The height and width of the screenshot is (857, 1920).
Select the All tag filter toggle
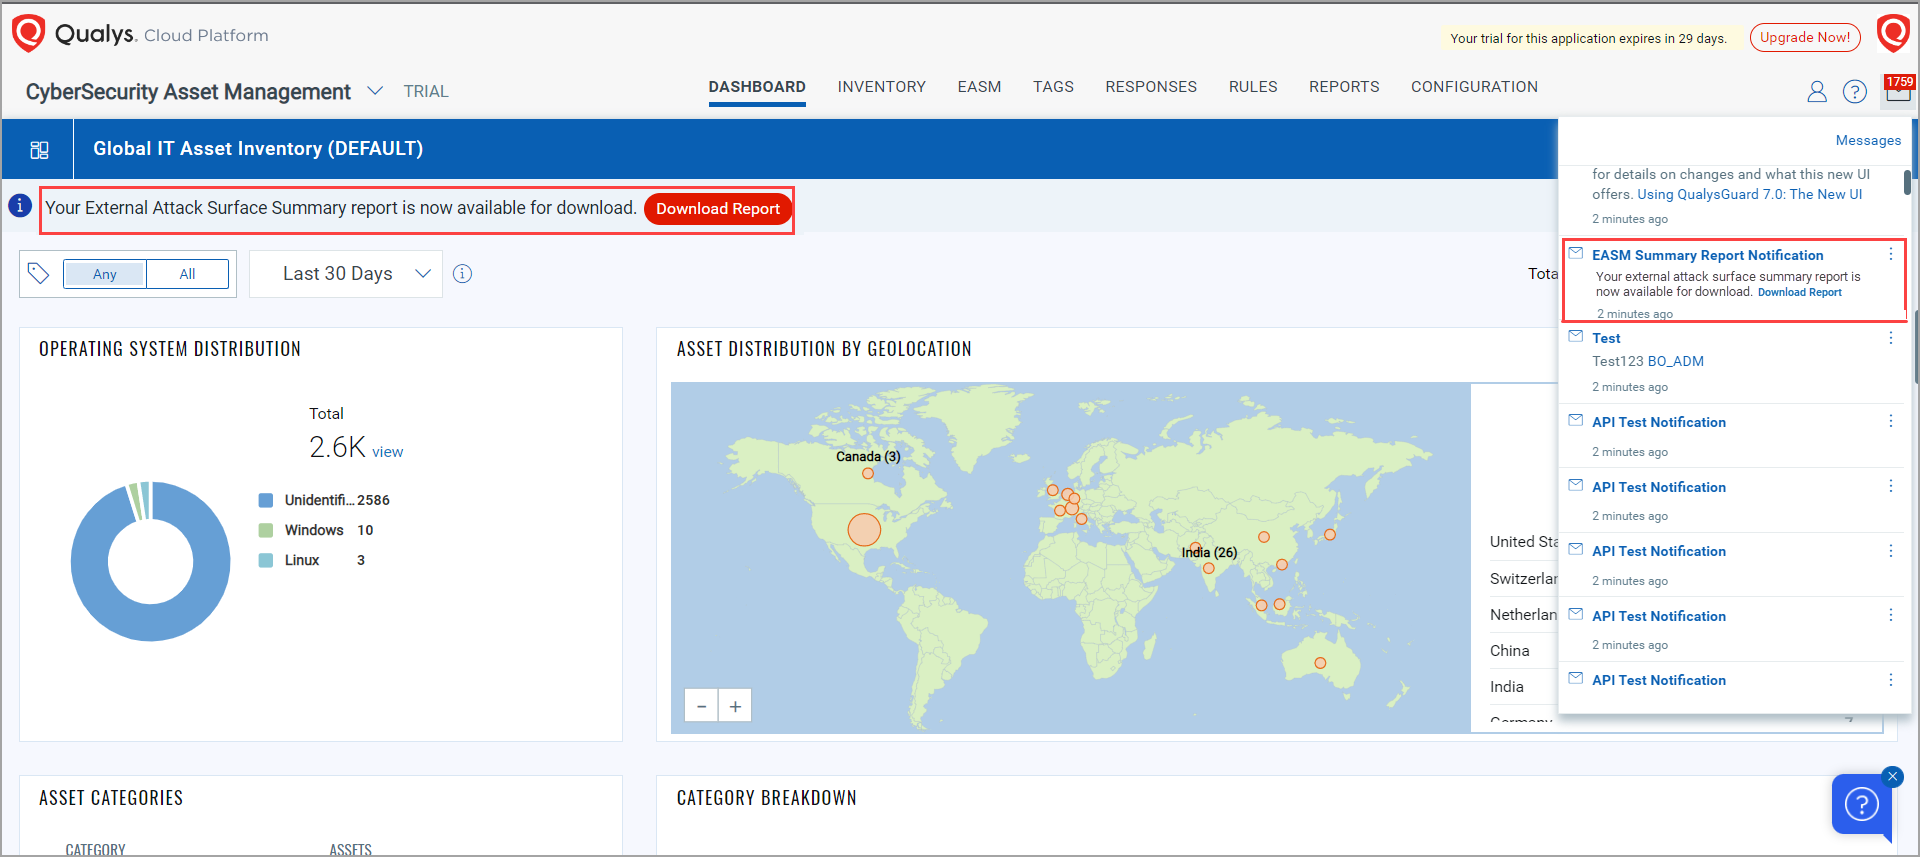click(187, 274)
